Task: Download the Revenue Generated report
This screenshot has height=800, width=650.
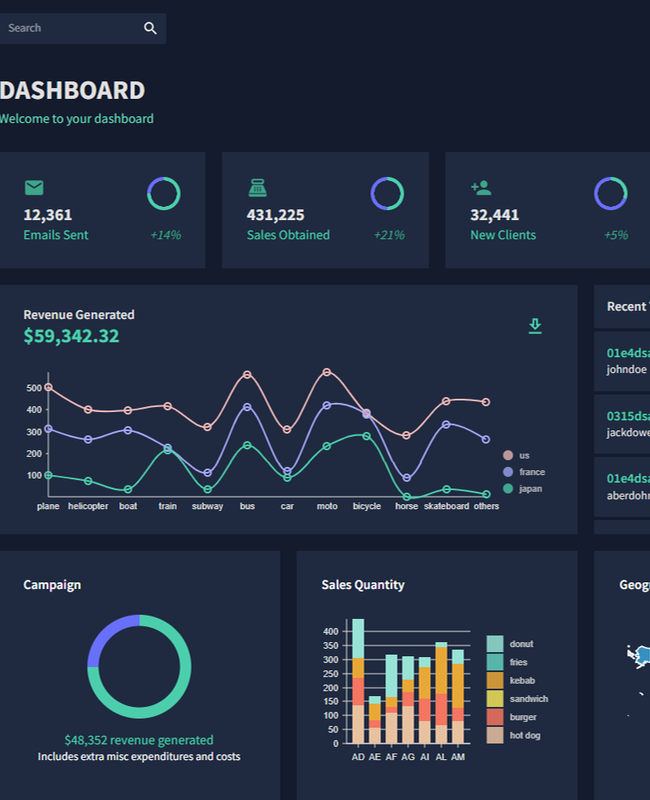Action: click(x=535, y=326)
